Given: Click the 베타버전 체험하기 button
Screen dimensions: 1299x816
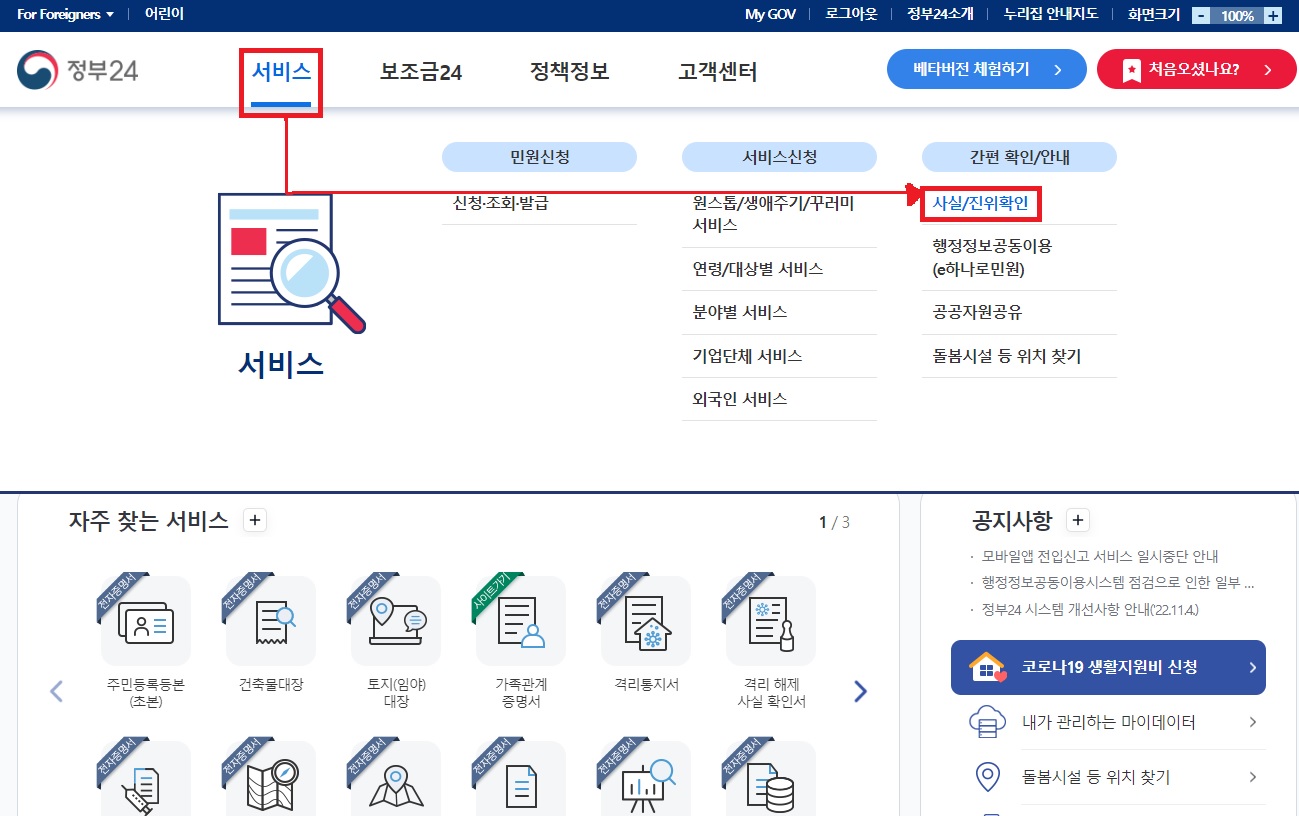Looking at the screenshot, I should coord(985,69).
